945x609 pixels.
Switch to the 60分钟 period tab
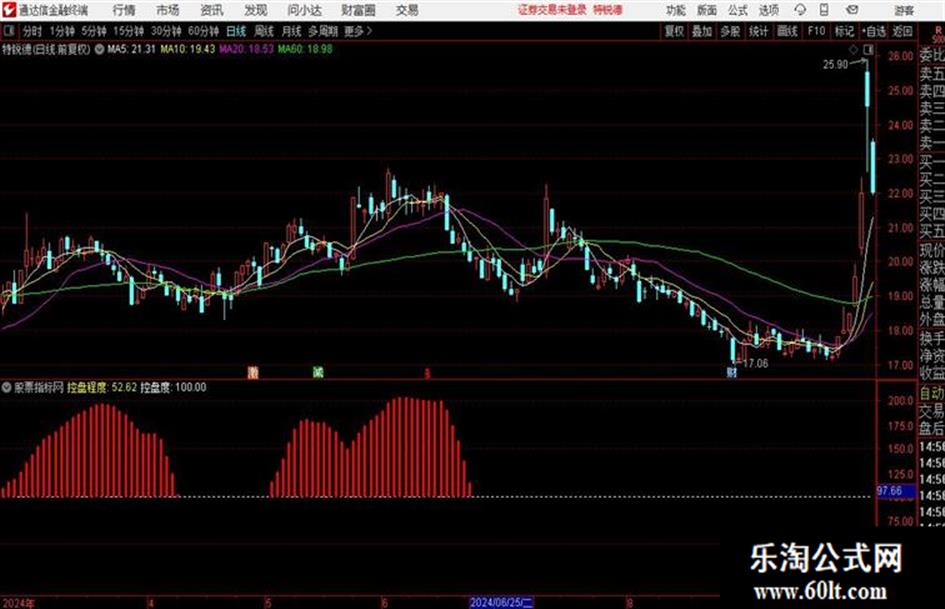point(204,31)
